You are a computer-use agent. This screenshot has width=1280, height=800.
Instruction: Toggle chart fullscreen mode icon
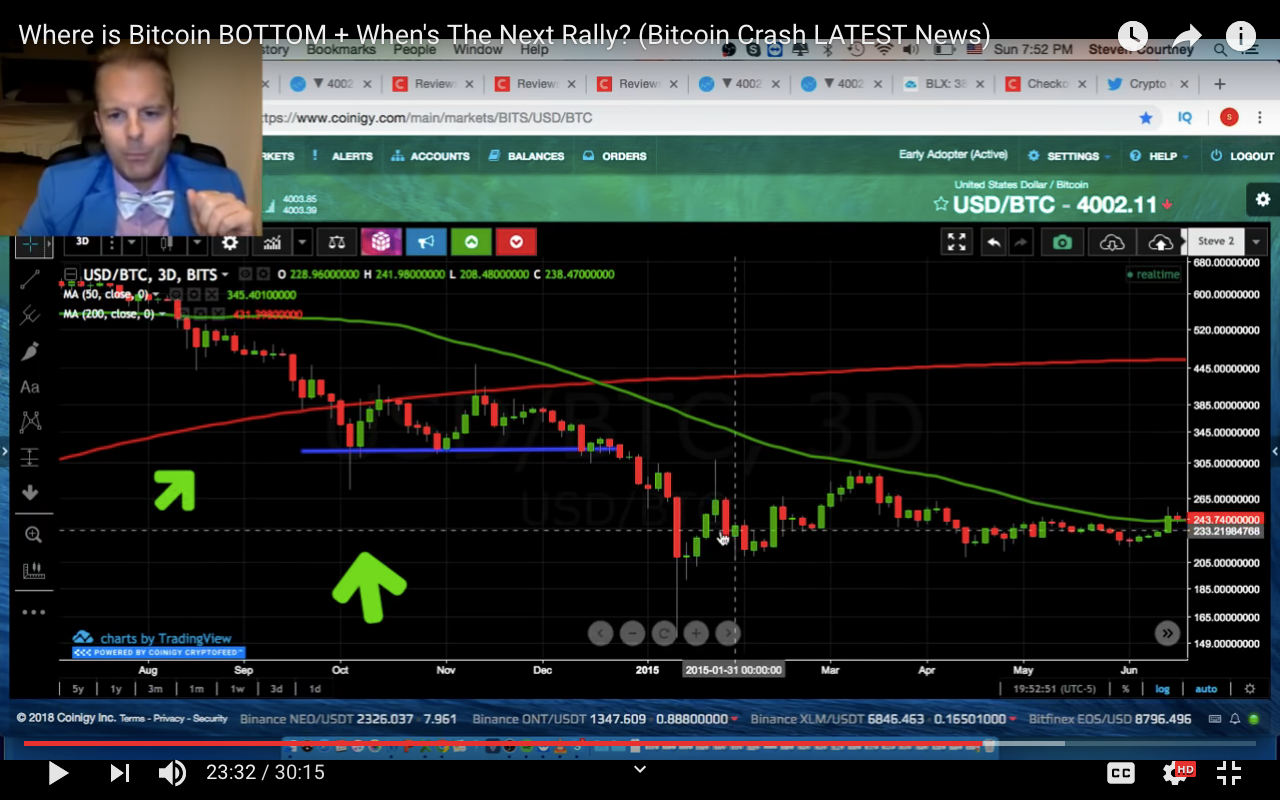pyautogui.click(x=957, y=242)
